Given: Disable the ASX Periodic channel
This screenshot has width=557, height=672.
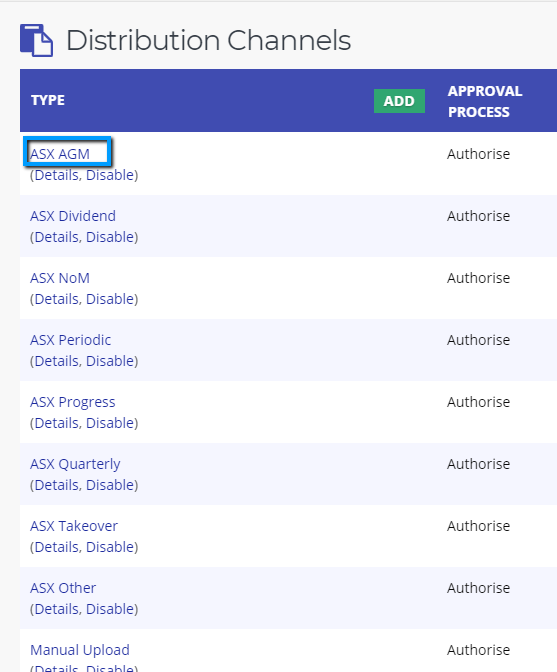Looking at the screenshot, I should click(110, 361).
